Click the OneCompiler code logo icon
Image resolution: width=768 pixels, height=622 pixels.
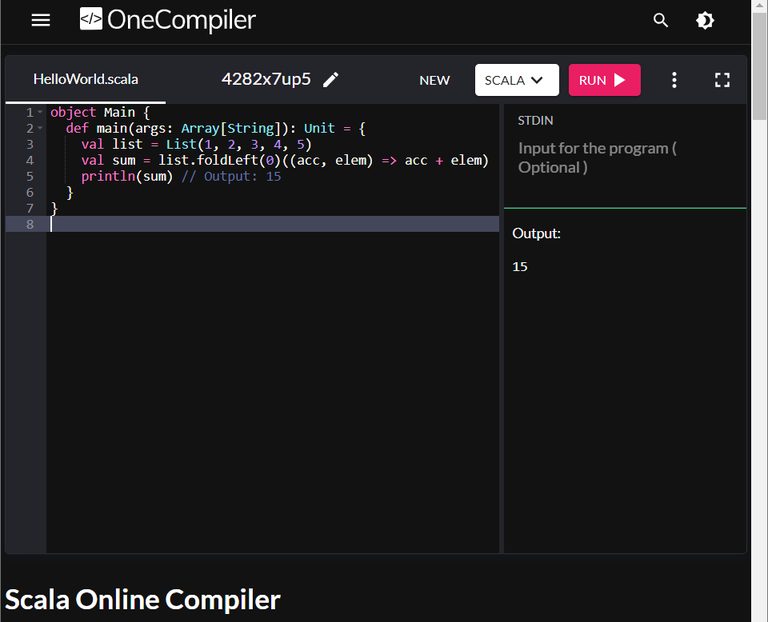click(91, 19)
